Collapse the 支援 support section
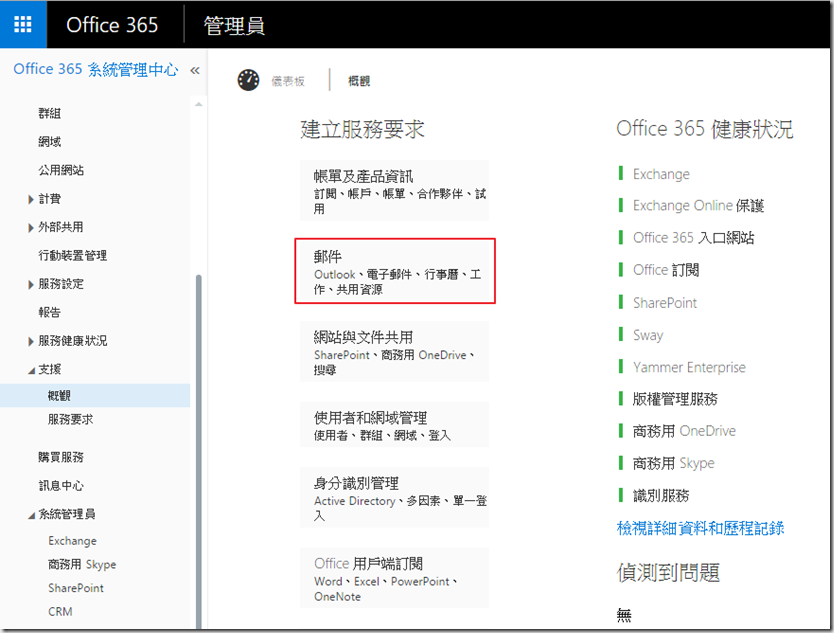This screenshot has width=834, height=633. click(32, 369)
